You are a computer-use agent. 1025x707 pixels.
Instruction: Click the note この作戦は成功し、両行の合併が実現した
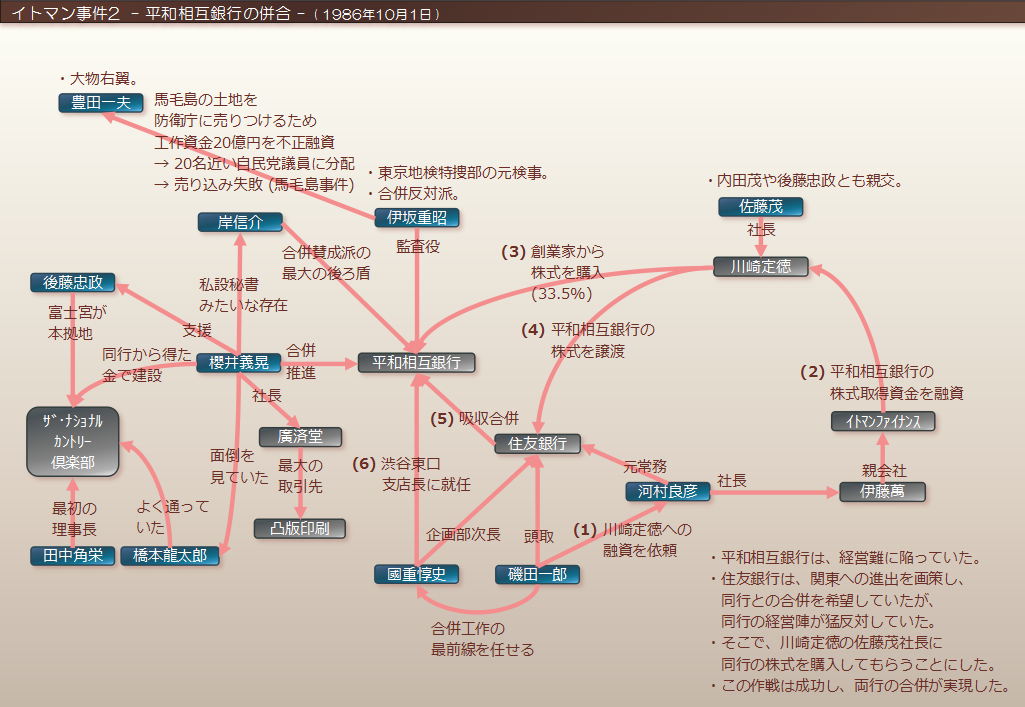(861, 686)
